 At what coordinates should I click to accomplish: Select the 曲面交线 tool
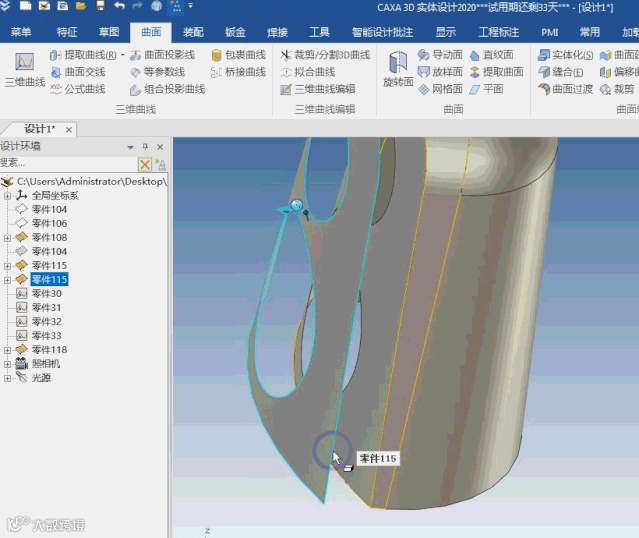tap(78, 72)
